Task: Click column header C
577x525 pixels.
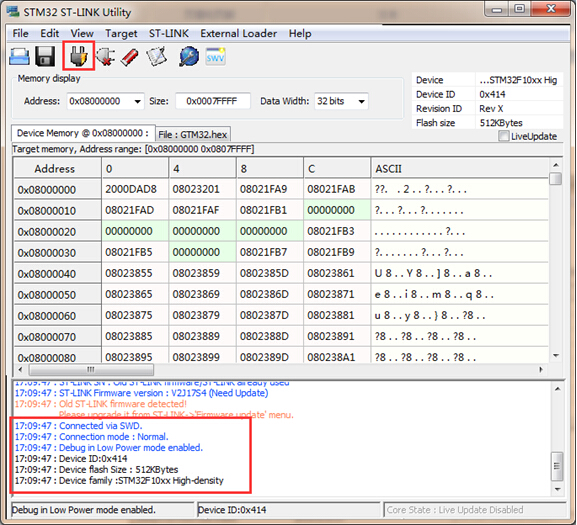Action: tap(337, 169)
